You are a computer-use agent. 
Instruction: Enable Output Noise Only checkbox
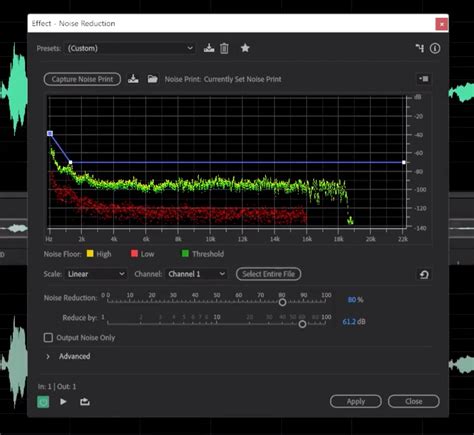pos(48,338)
